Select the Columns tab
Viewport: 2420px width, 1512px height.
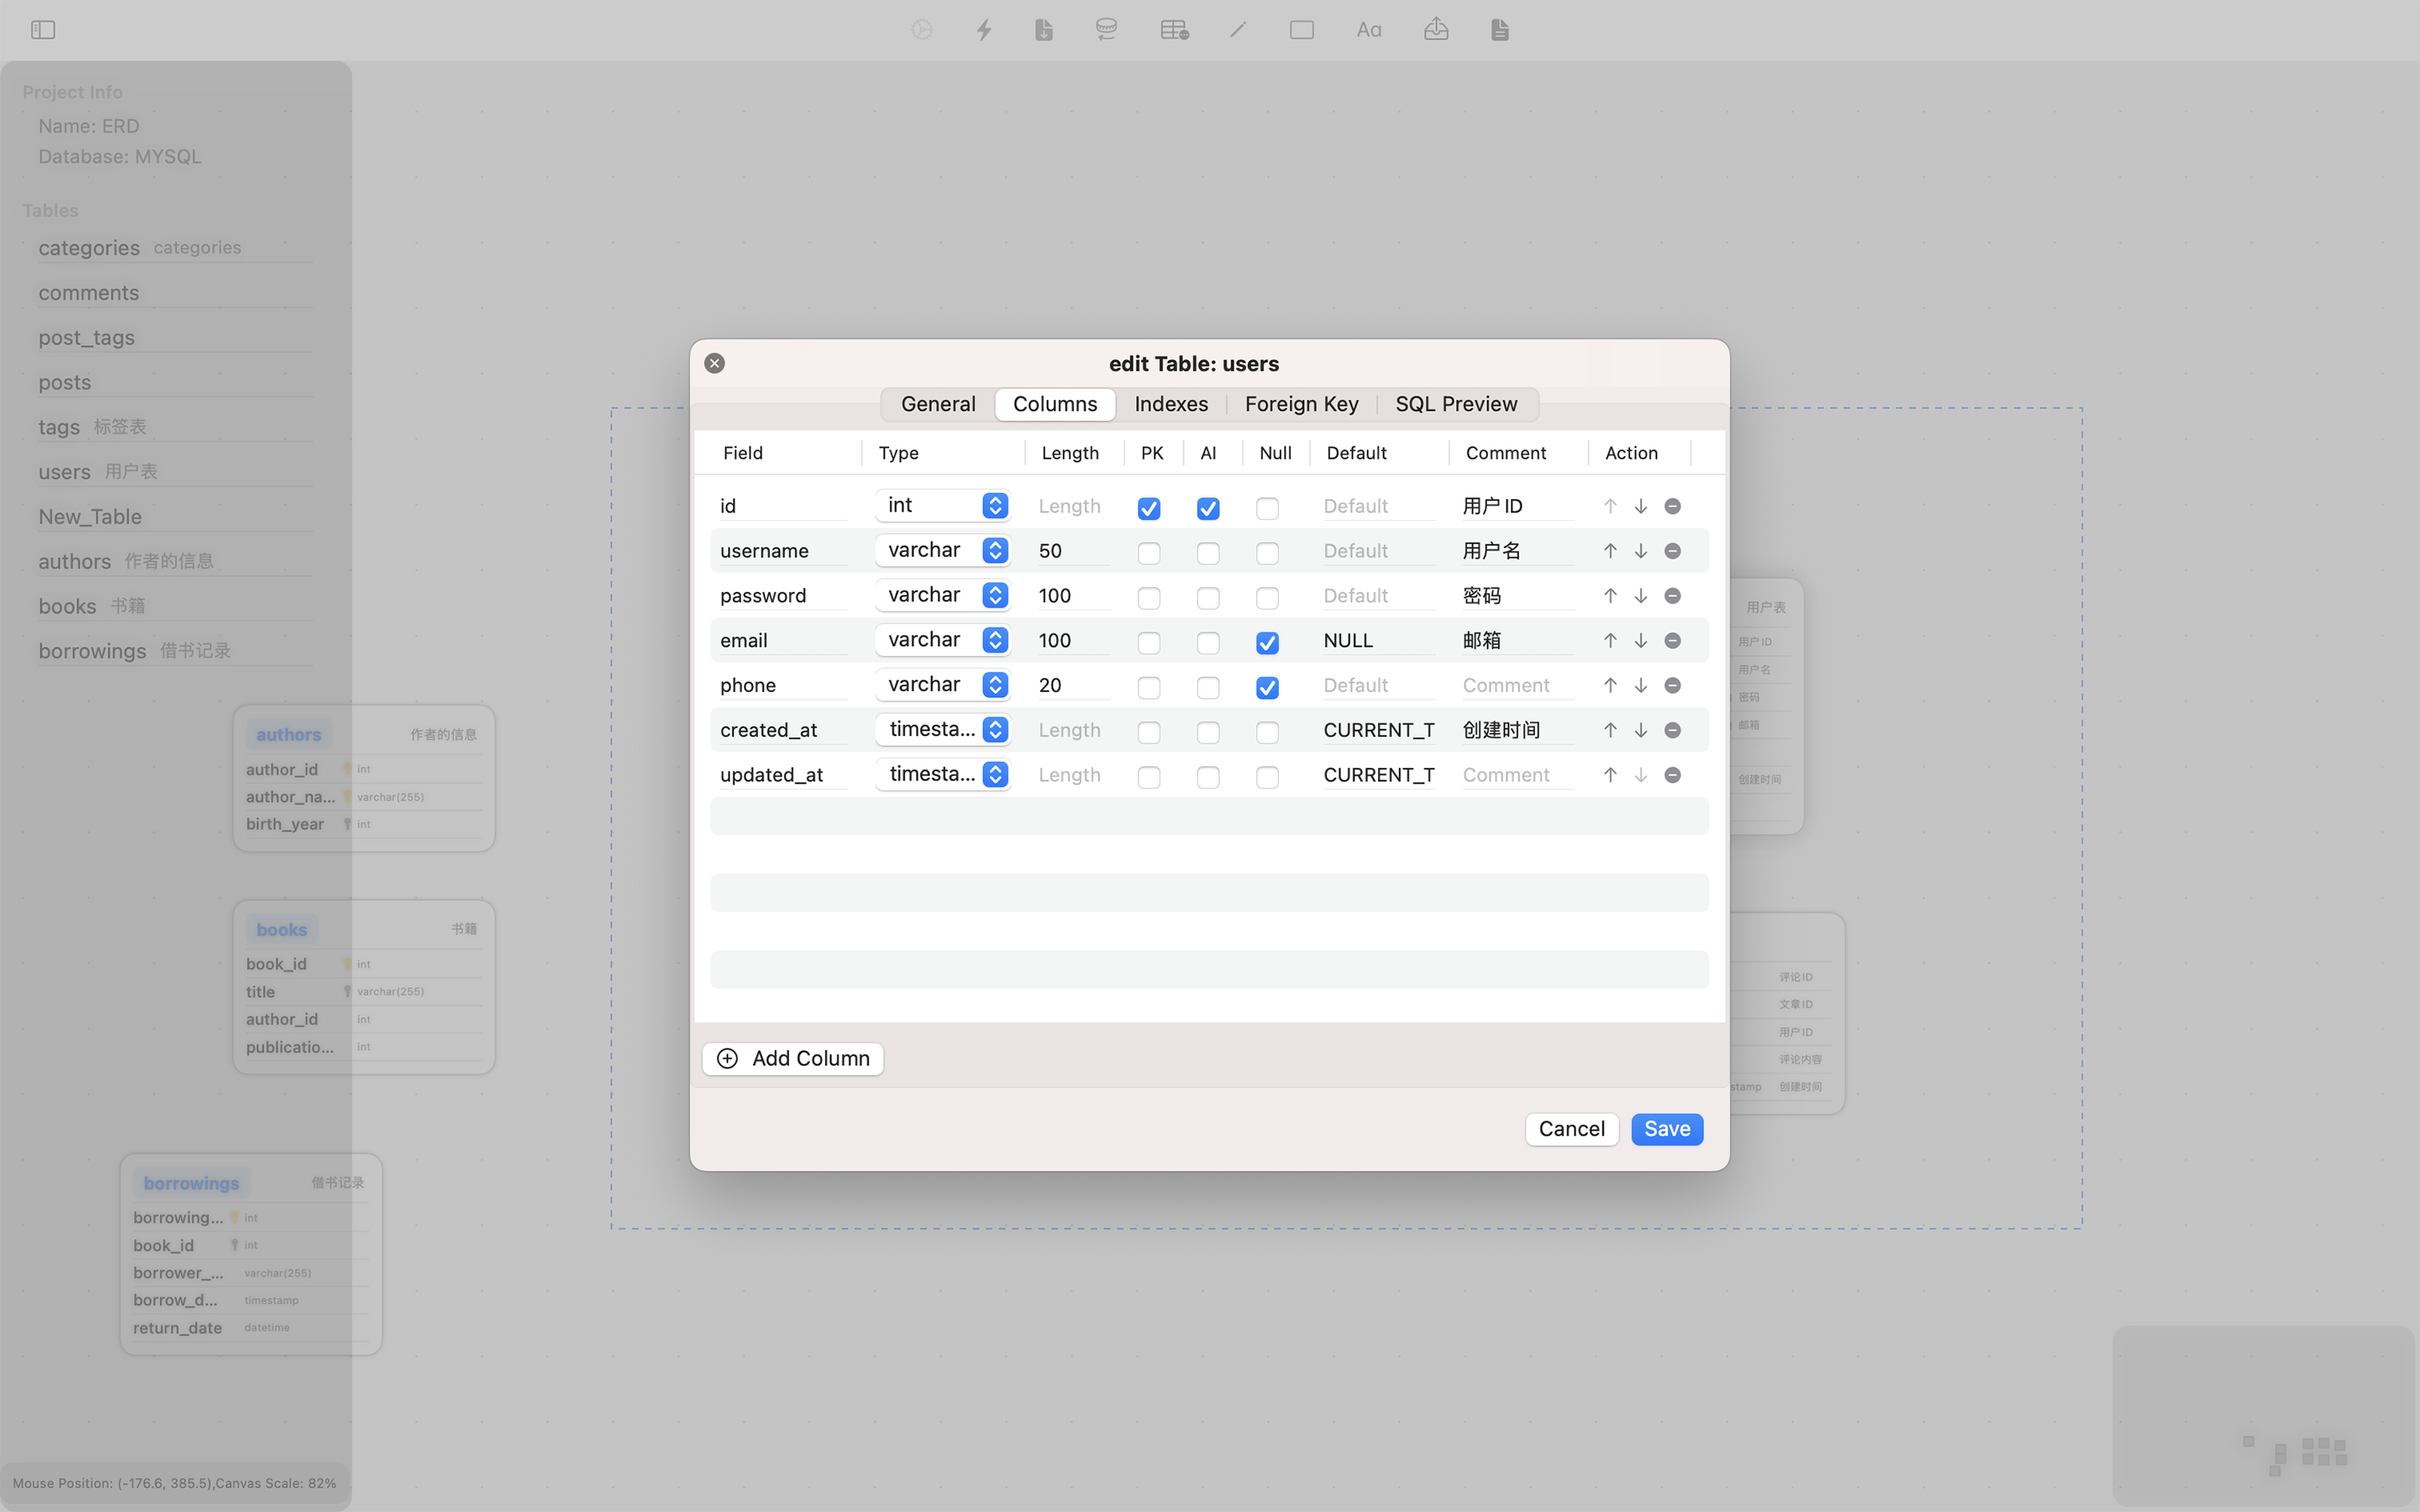[1055, 404]
